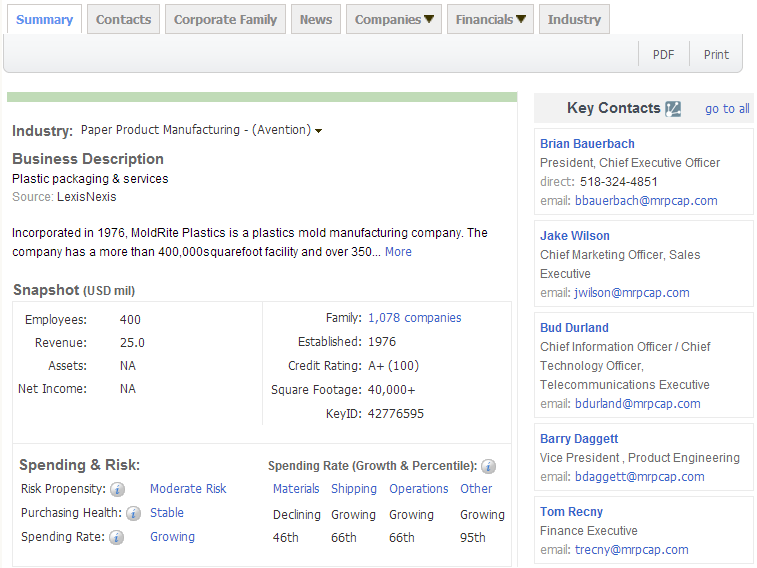Switch to the Corporate Family tab
The image size is (757, 568).
[226, 19]
